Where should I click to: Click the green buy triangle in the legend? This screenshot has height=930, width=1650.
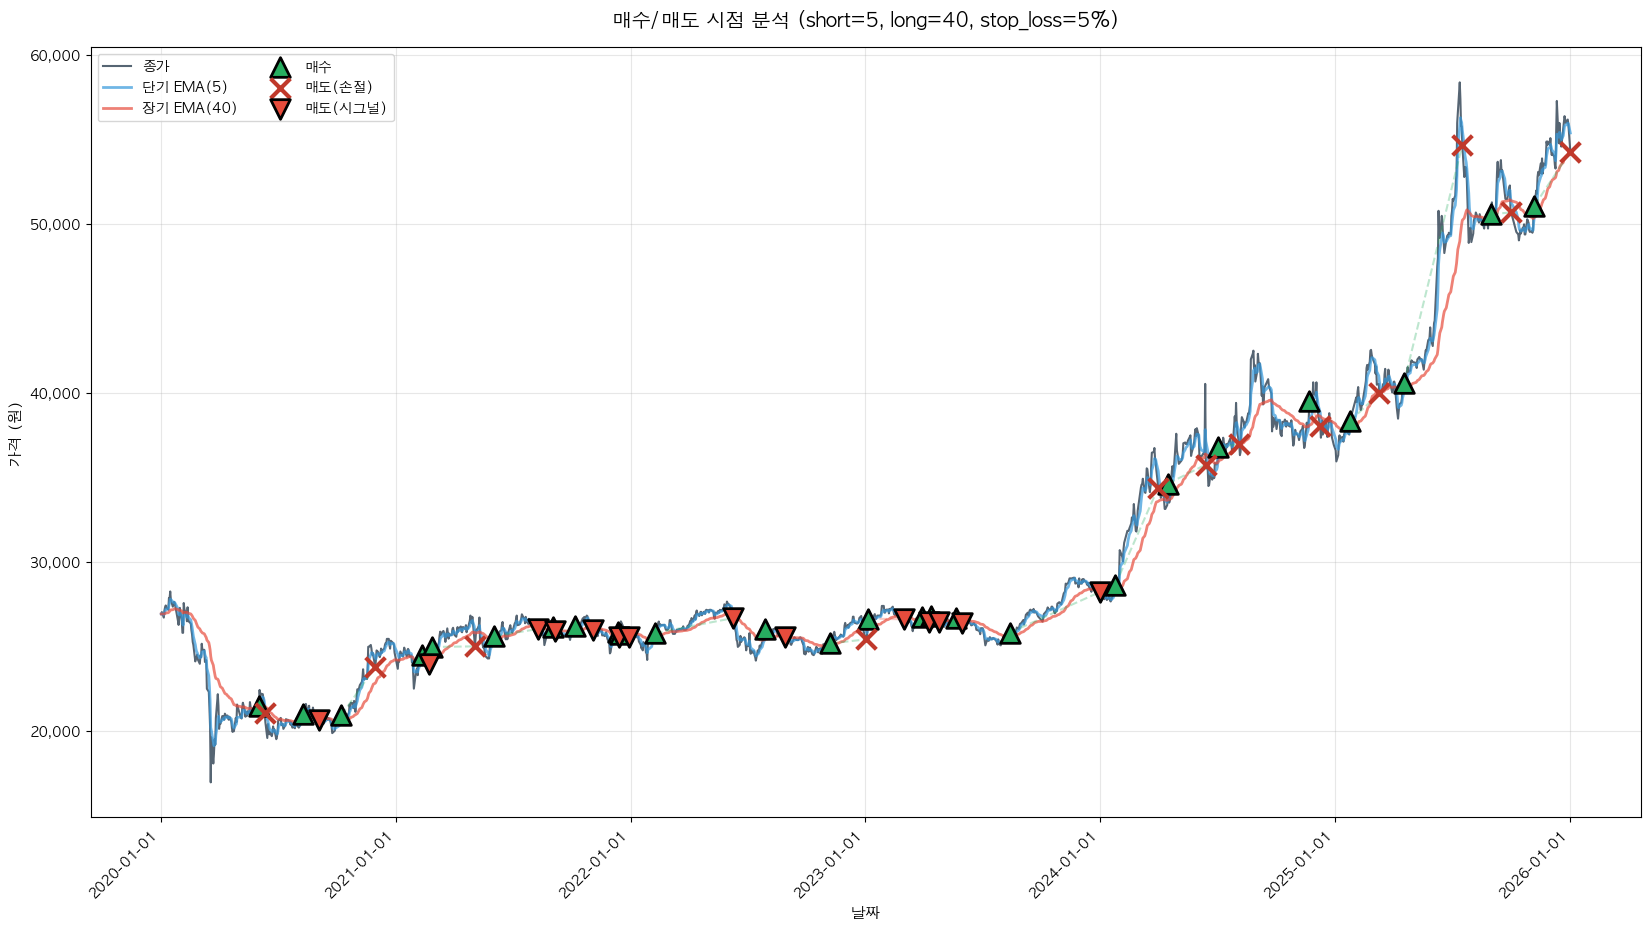280,68
